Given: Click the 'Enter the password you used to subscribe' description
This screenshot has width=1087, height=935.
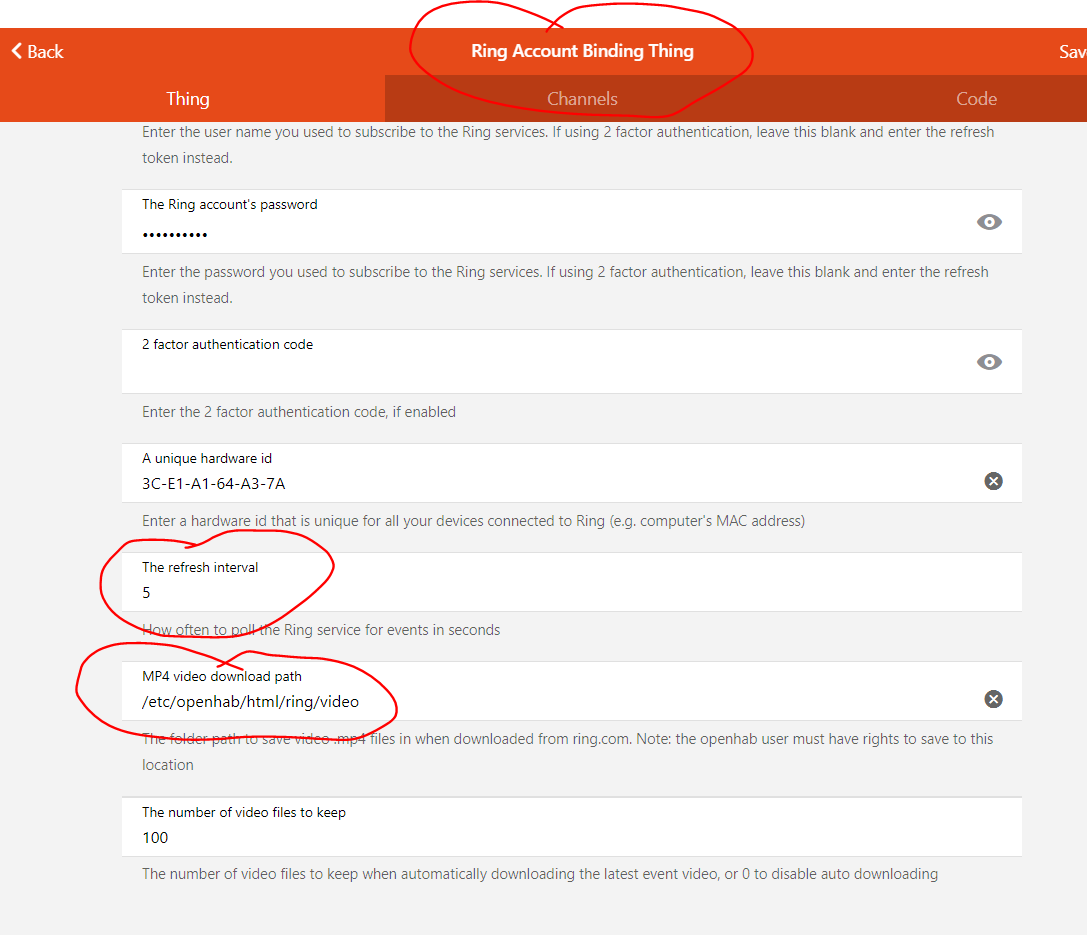Looking at the screenshot, I should coord(565,285).
